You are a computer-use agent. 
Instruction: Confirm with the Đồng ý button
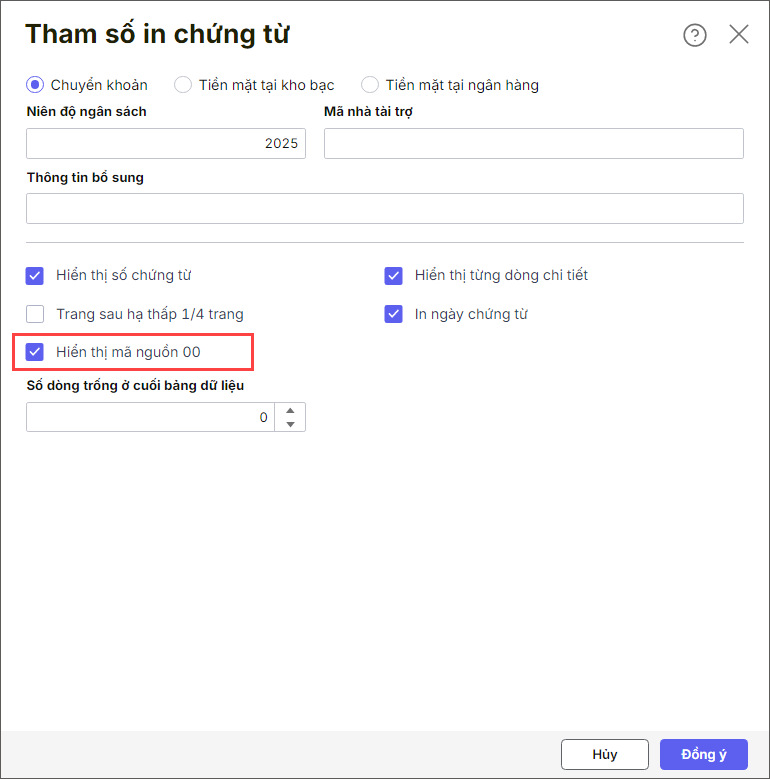click(x=703, y=754)
